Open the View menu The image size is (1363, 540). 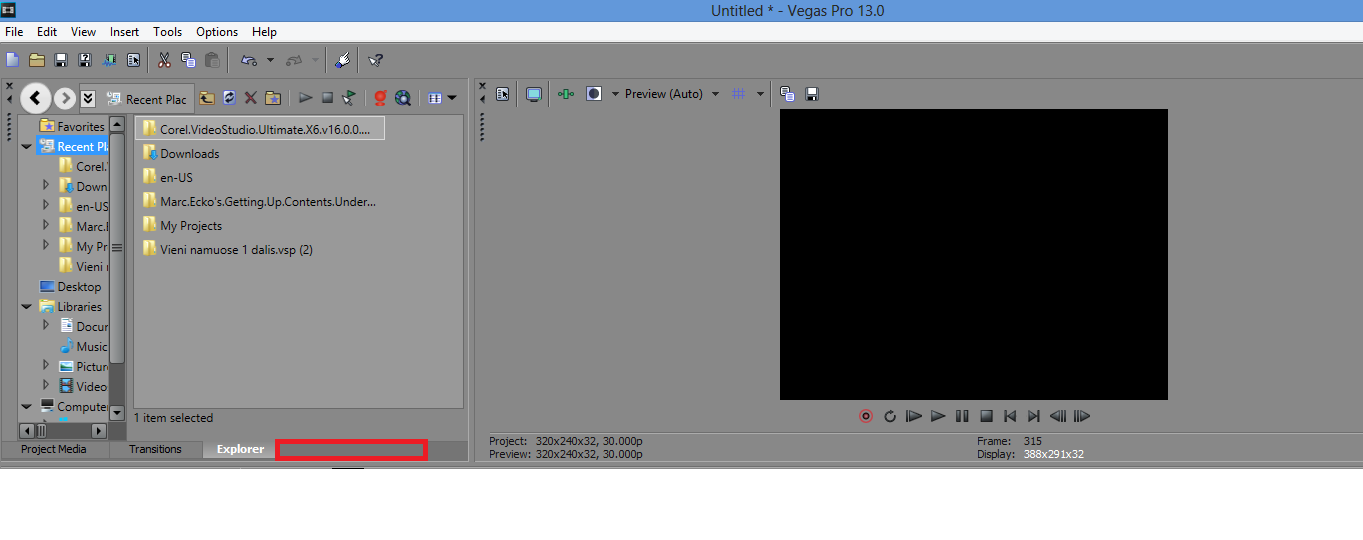point(84,32)
